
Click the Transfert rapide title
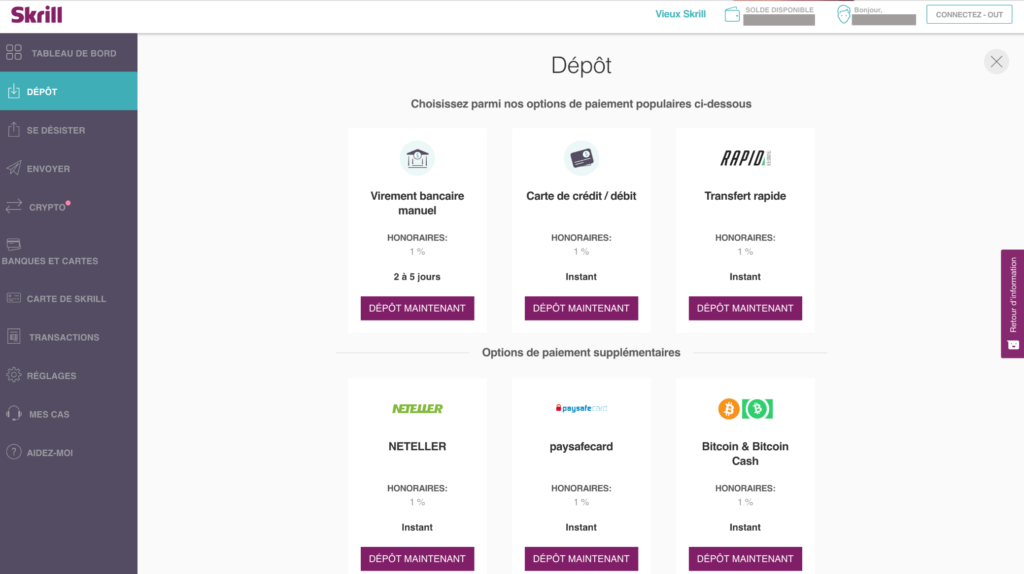745,196
